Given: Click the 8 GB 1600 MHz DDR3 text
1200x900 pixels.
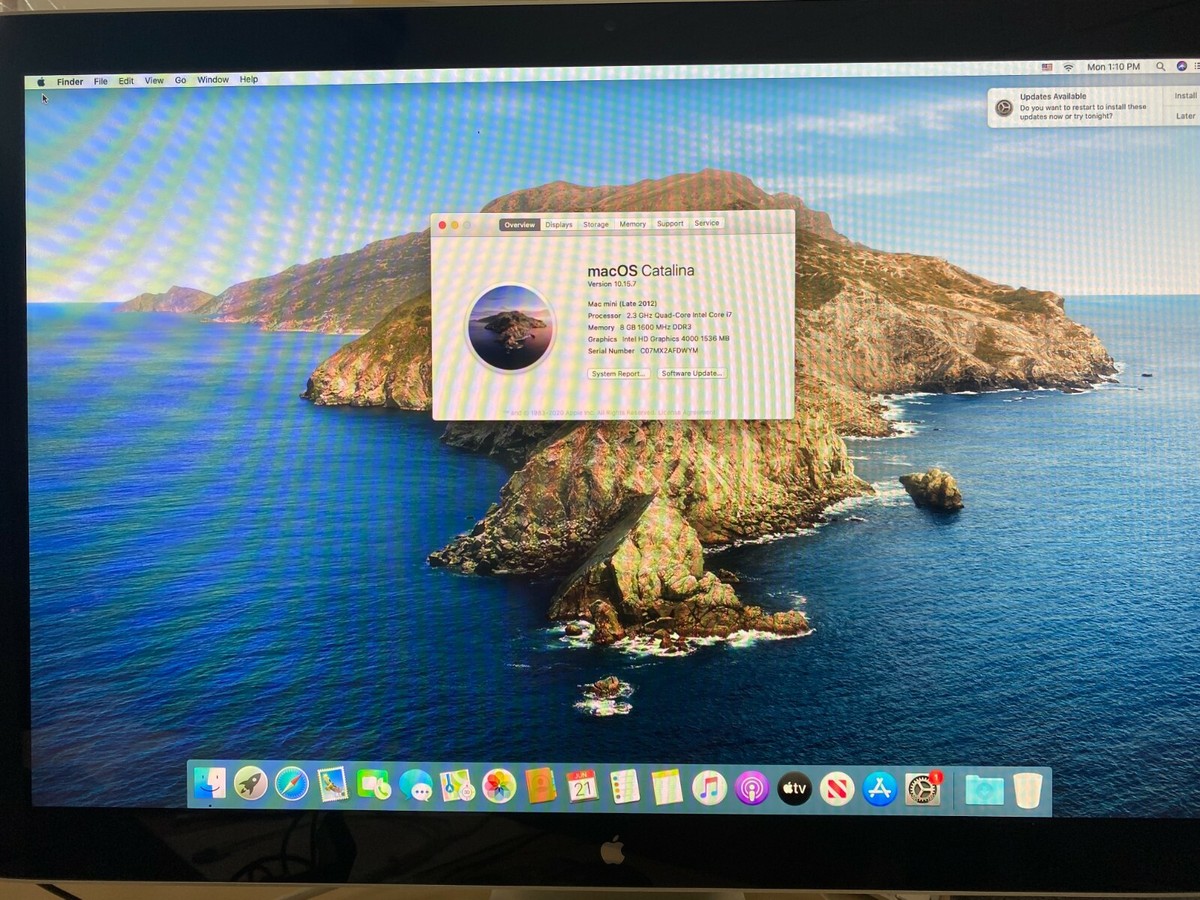Looking at the screenshot, I should point(657,327).
